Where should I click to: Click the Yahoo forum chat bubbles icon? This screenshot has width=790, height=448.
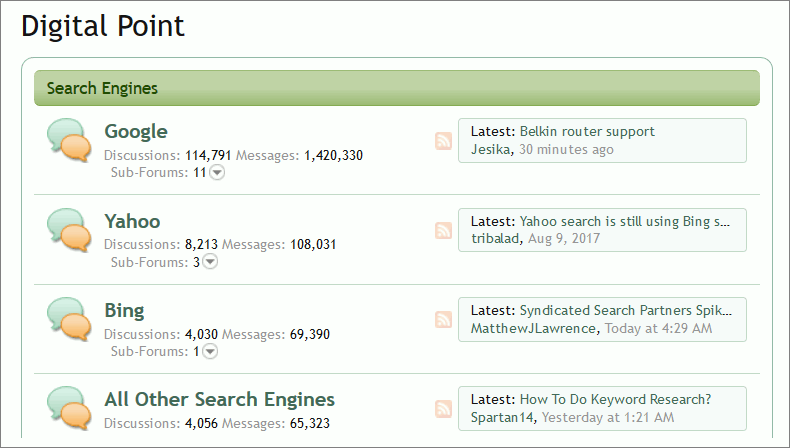(69, 230)
